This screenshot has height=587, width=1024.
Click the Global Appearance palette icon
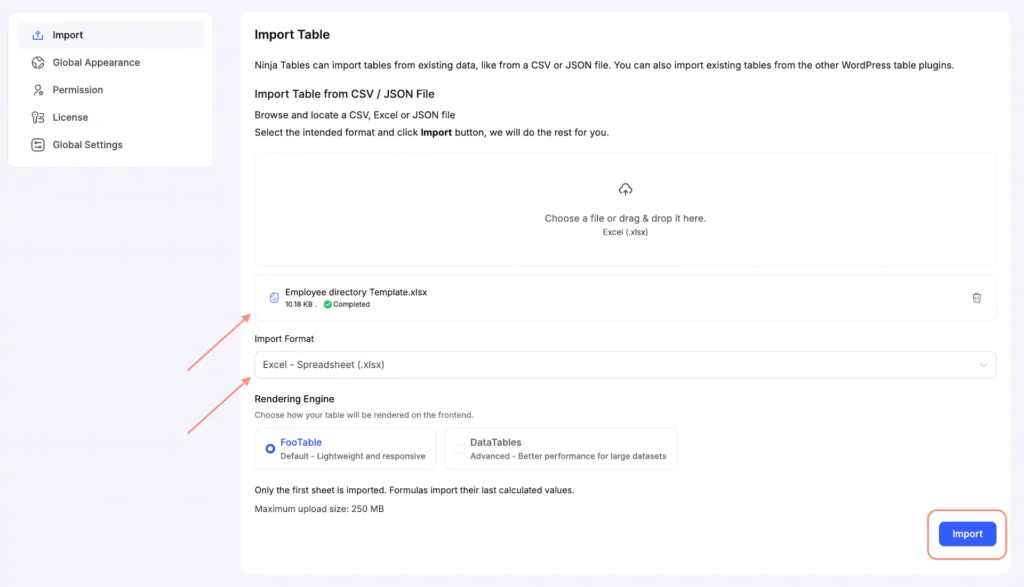coord(38,63)
